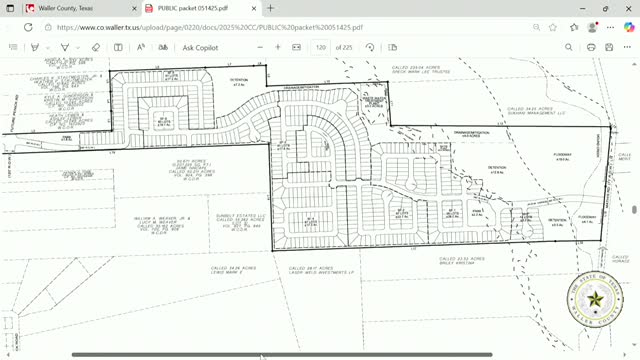Screen dimensions: 640x360
Task: Save the PDF document
Action: click(x=609, y=47)
